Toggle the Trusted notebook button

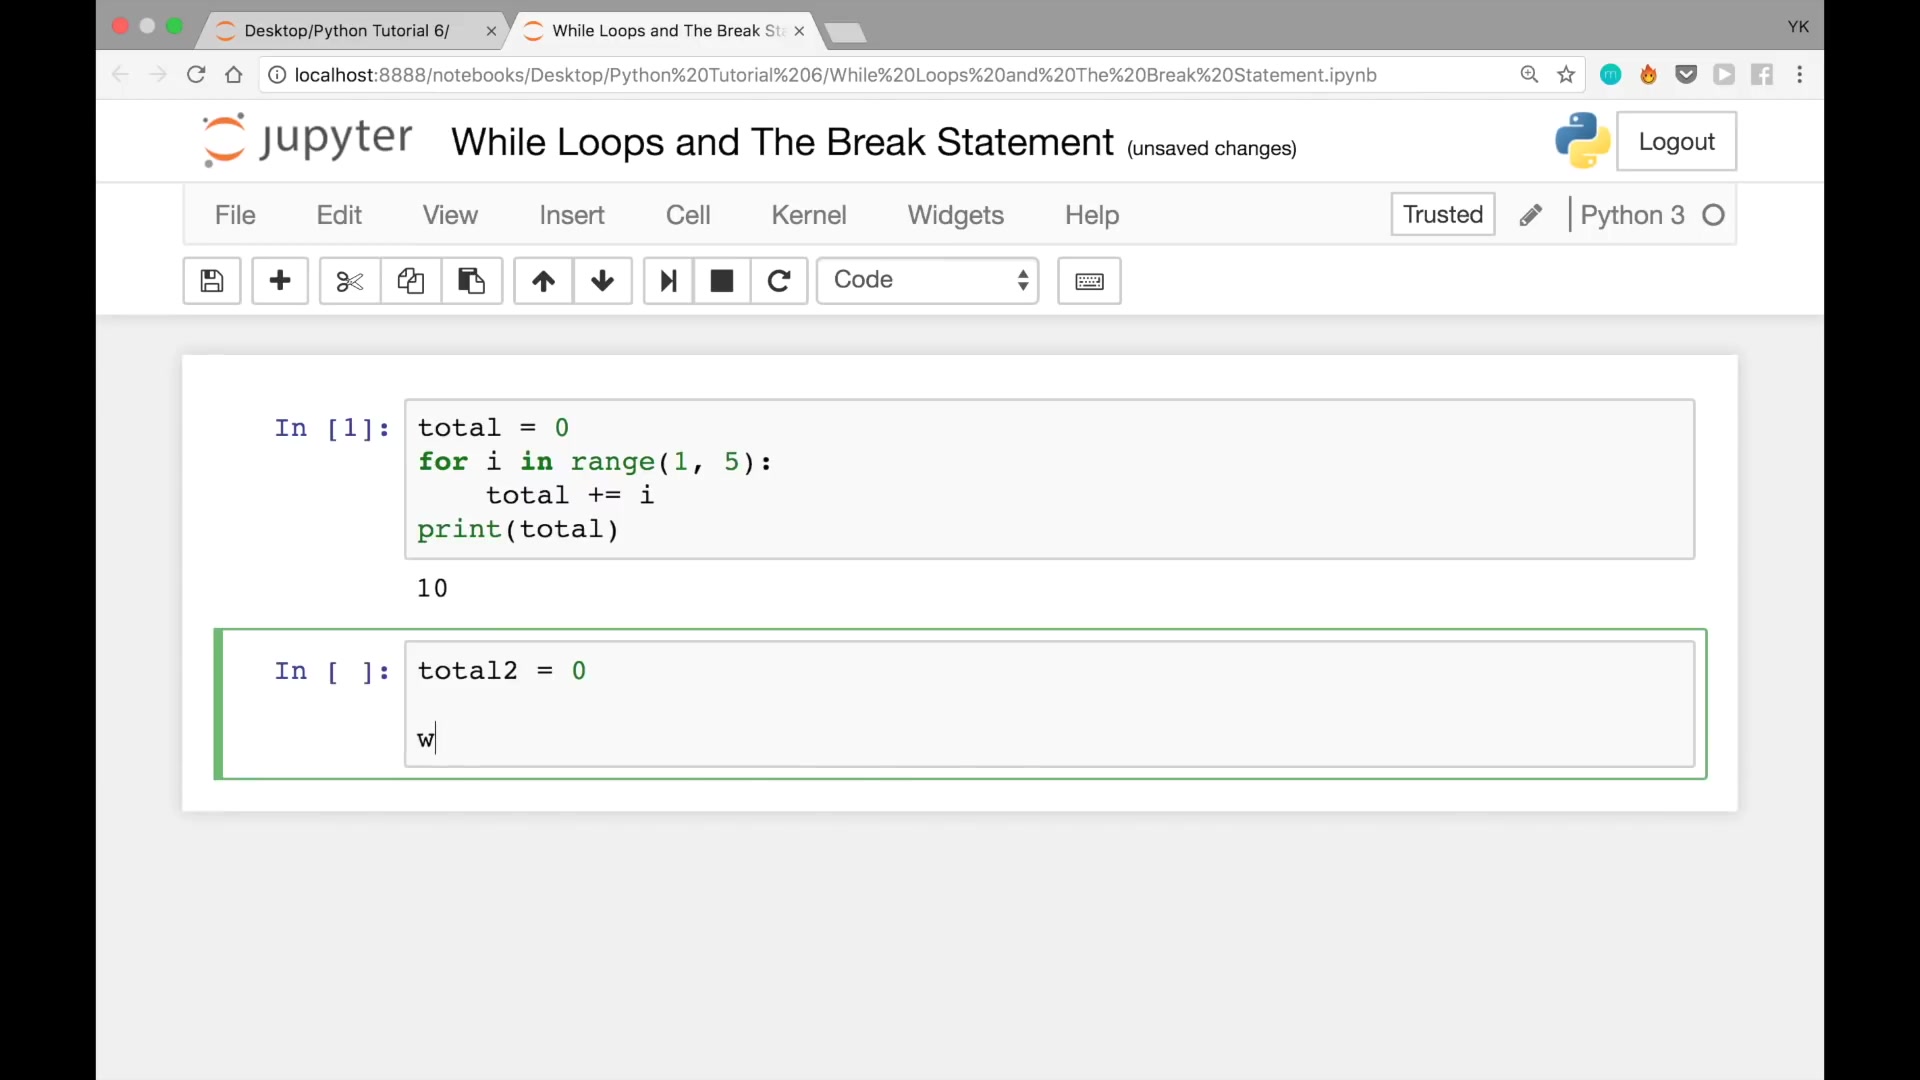tap(1442, 215)
